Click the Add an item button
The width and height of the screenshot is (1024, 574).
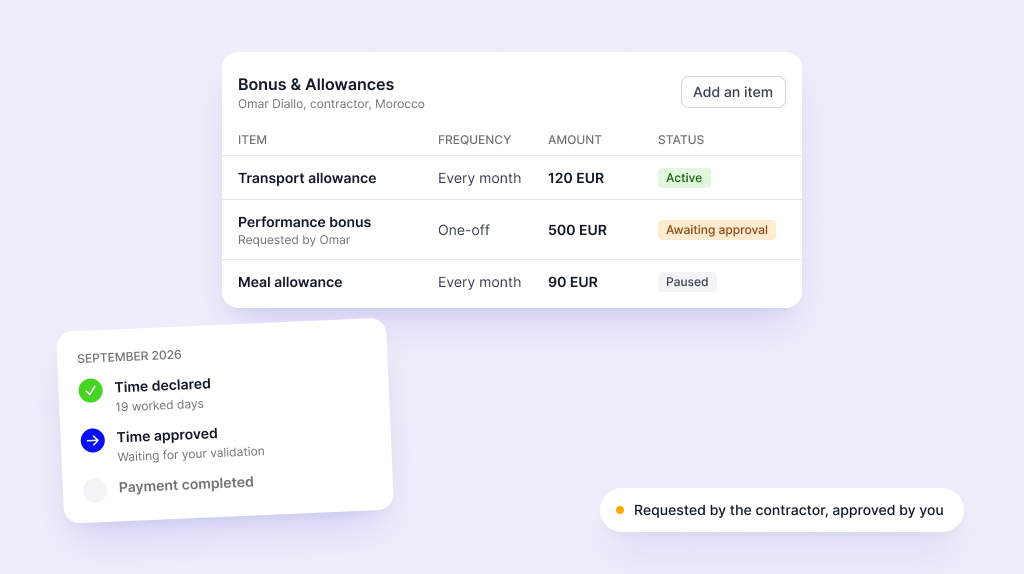click(x=733, y=92)
